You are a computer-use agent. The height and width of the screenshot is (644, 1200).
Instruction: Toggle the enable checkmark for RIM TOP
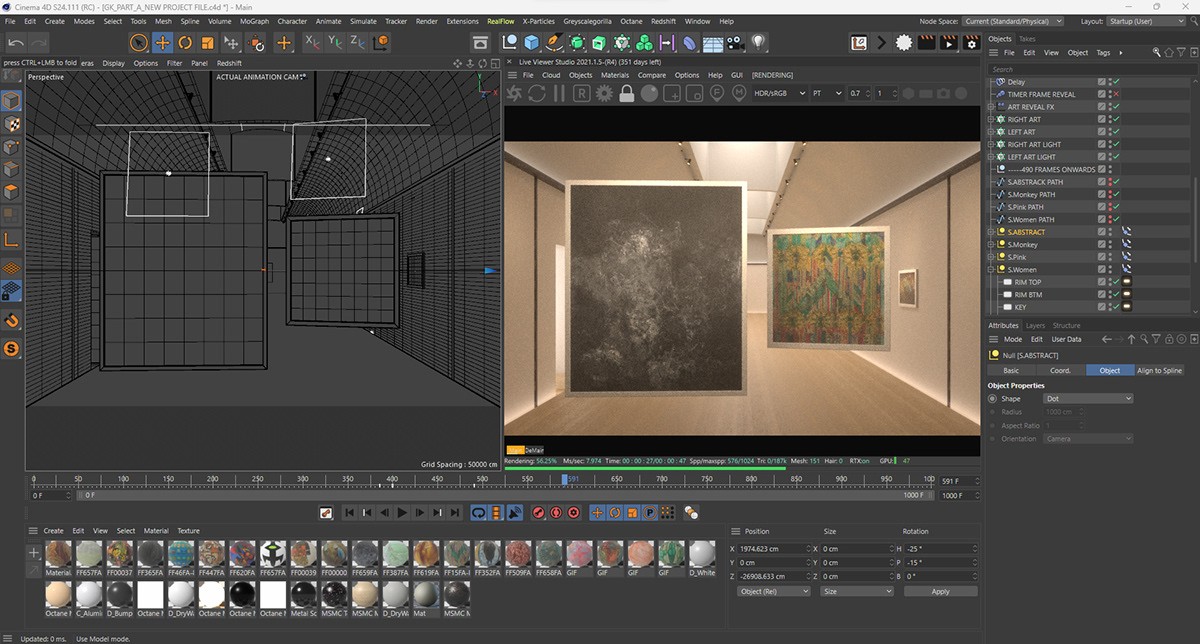click(x=1115, y=282)
